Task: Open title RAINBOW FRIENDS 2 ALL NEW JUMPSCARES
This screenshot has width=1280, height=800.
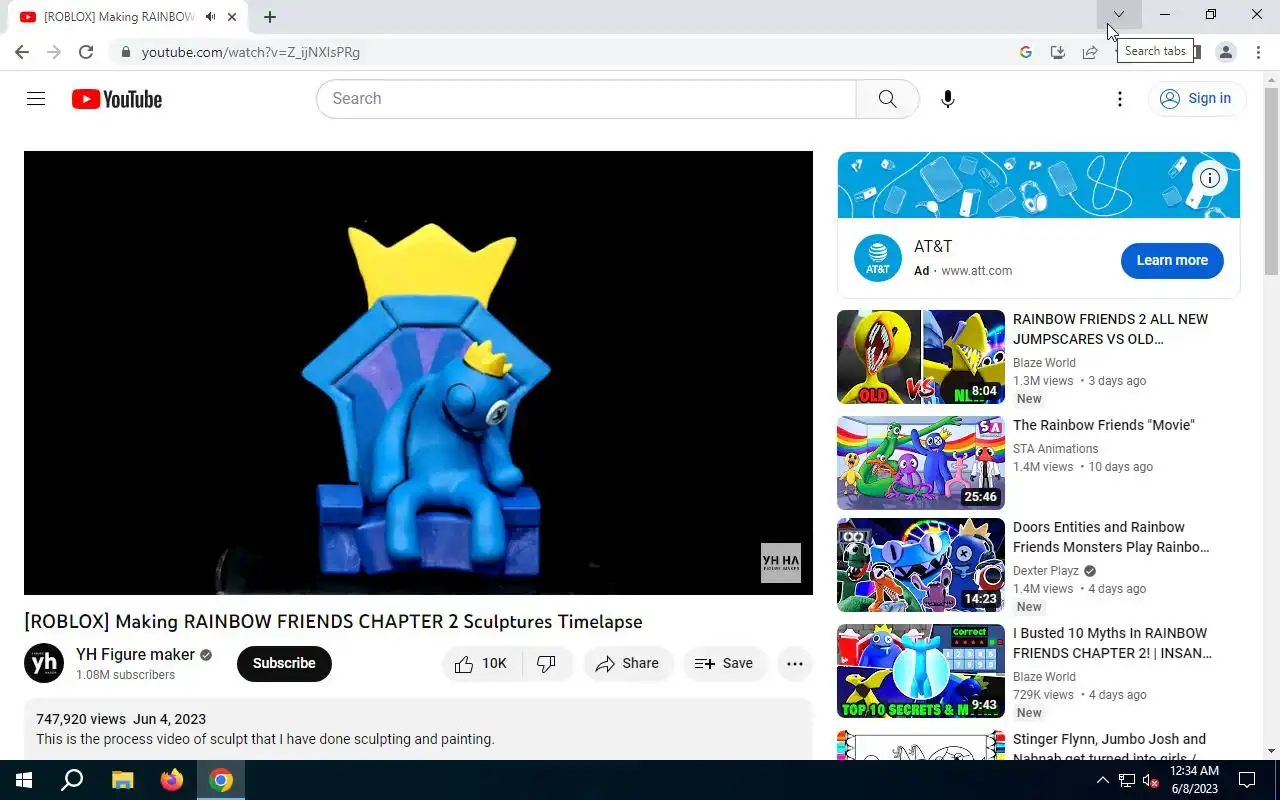Action: (1110, 329)
